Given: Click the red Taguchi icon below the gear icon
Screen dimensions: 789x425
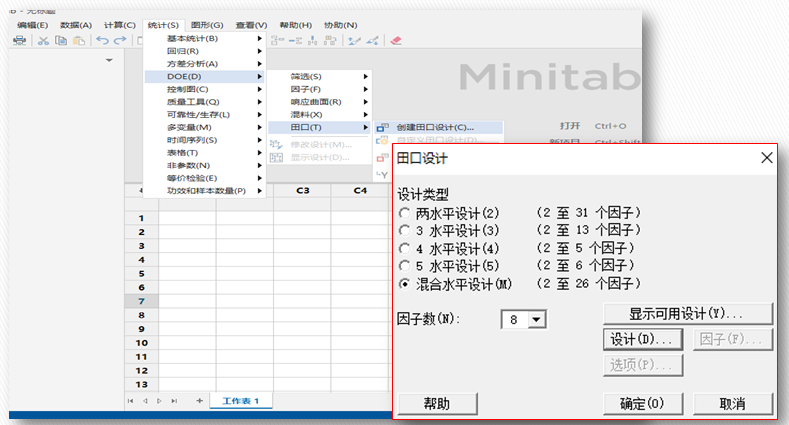Looking at the screenshot, I should click(x=382, y=158).
